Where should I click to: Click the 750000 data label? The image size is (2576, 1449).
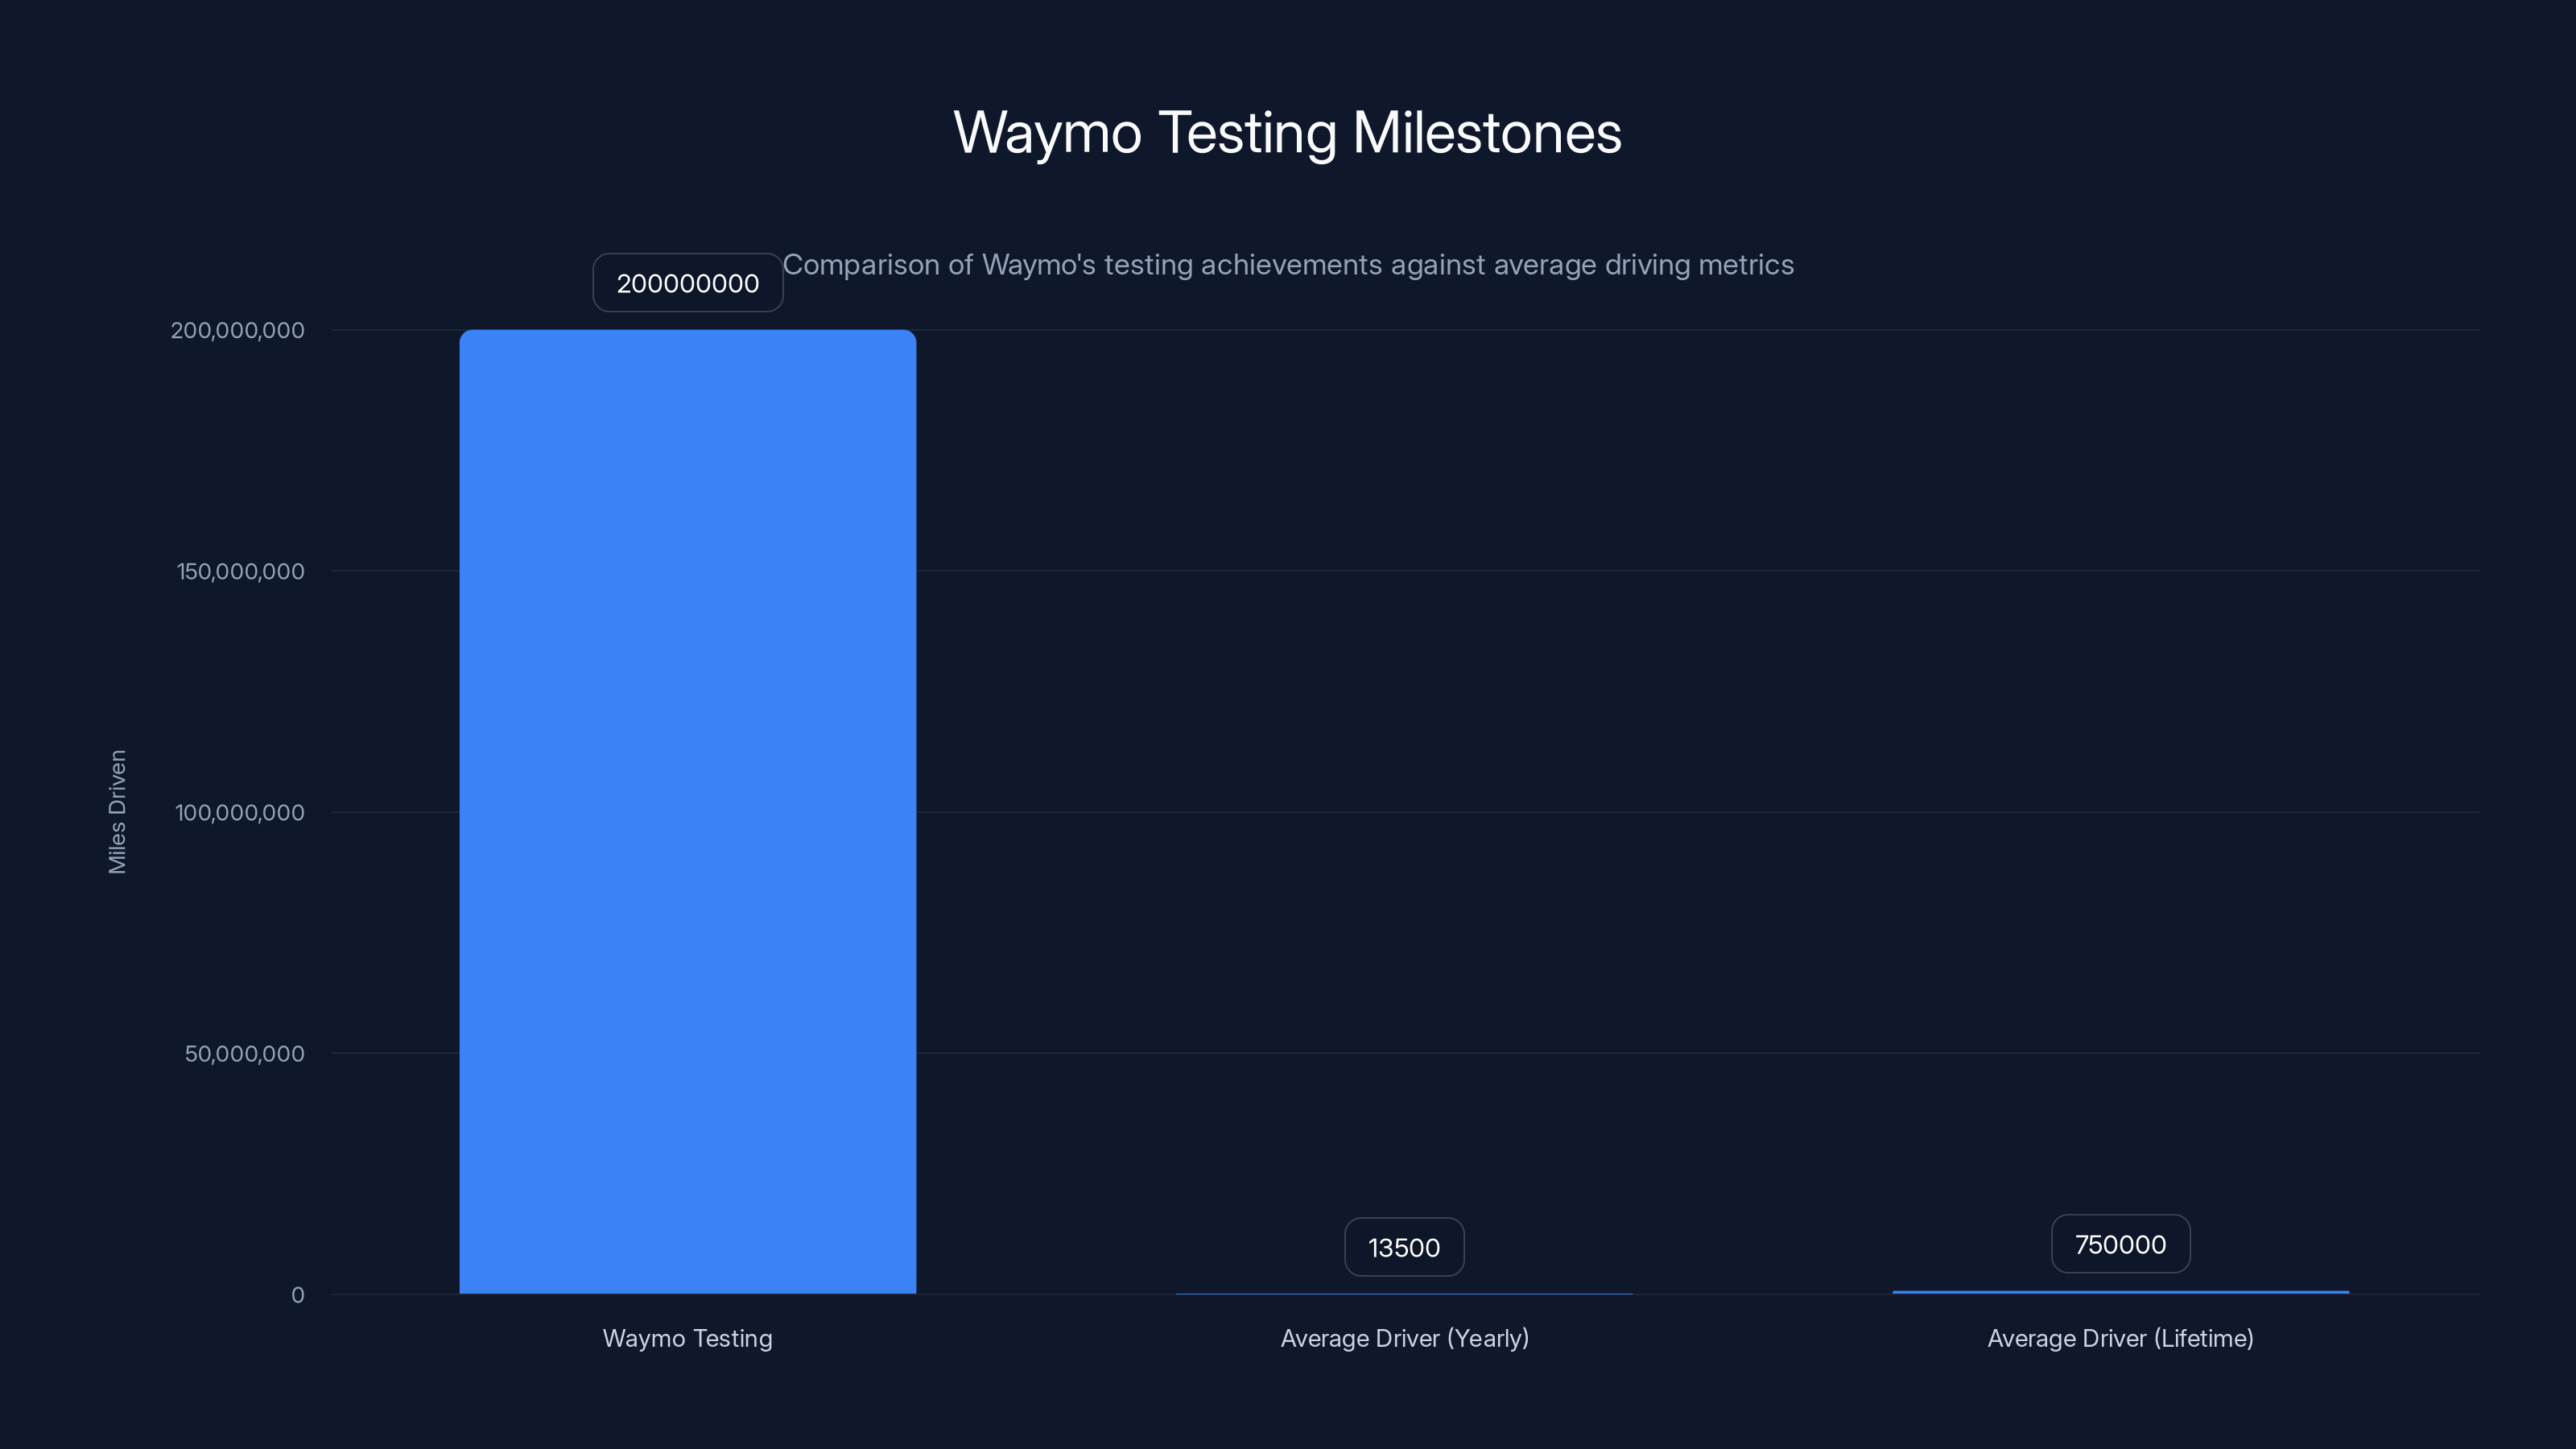tap(2120, 1244)
